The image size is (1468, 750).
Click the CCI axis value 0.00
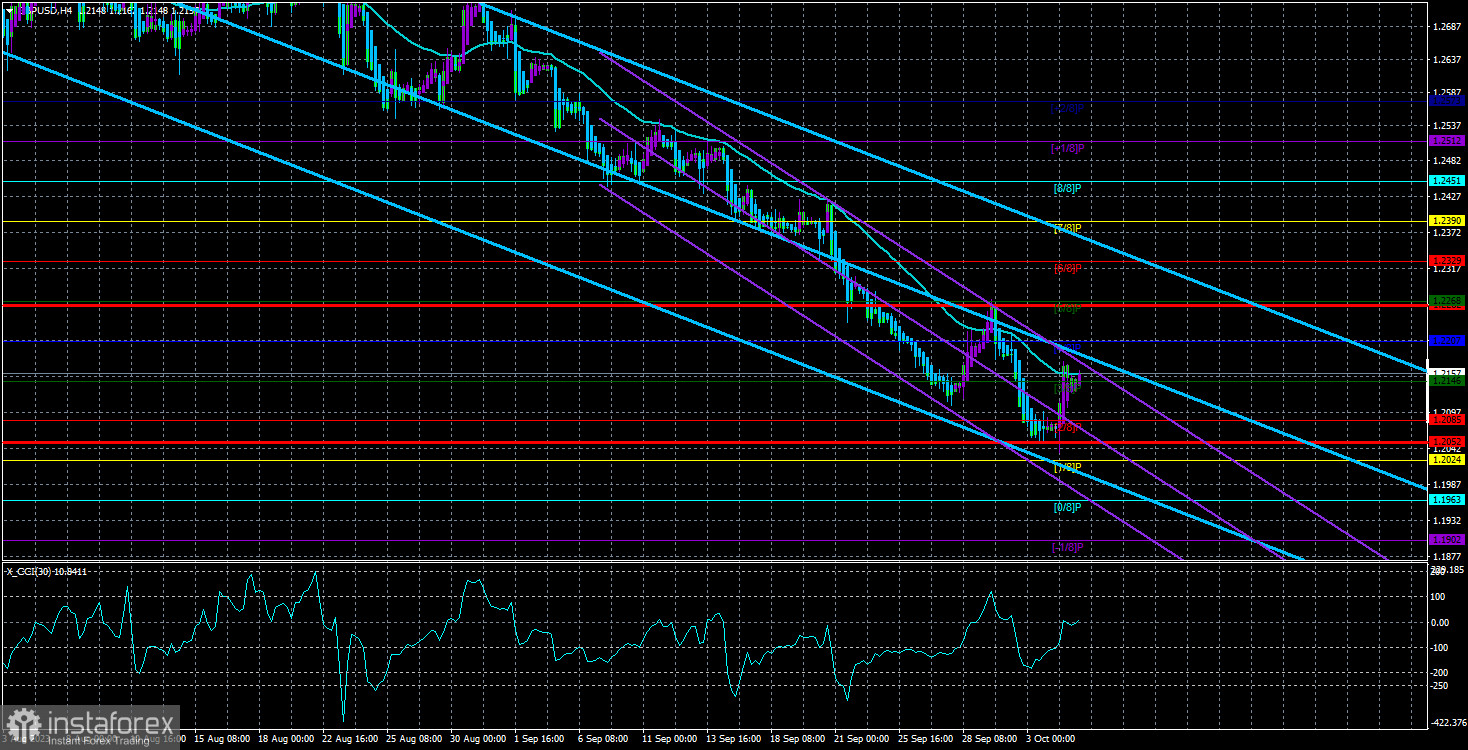[1442, 622]
